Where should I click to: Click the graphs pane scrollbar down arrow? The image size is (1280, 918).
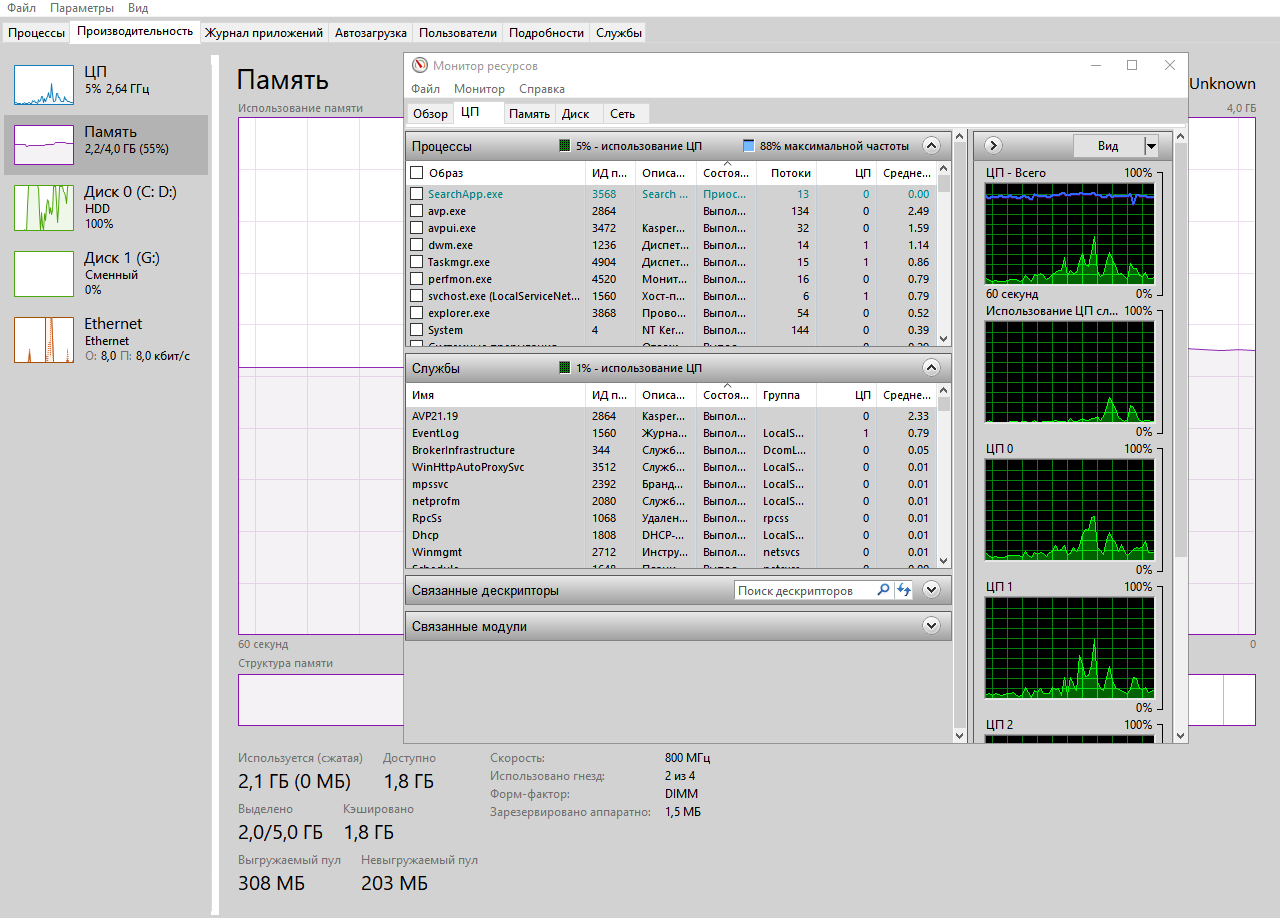pos(1180,735)
